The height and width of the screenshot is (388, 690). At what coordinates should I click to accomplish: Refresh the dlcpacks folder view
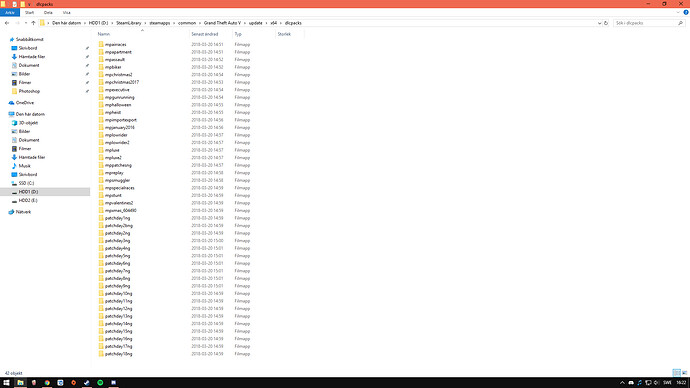606,23
